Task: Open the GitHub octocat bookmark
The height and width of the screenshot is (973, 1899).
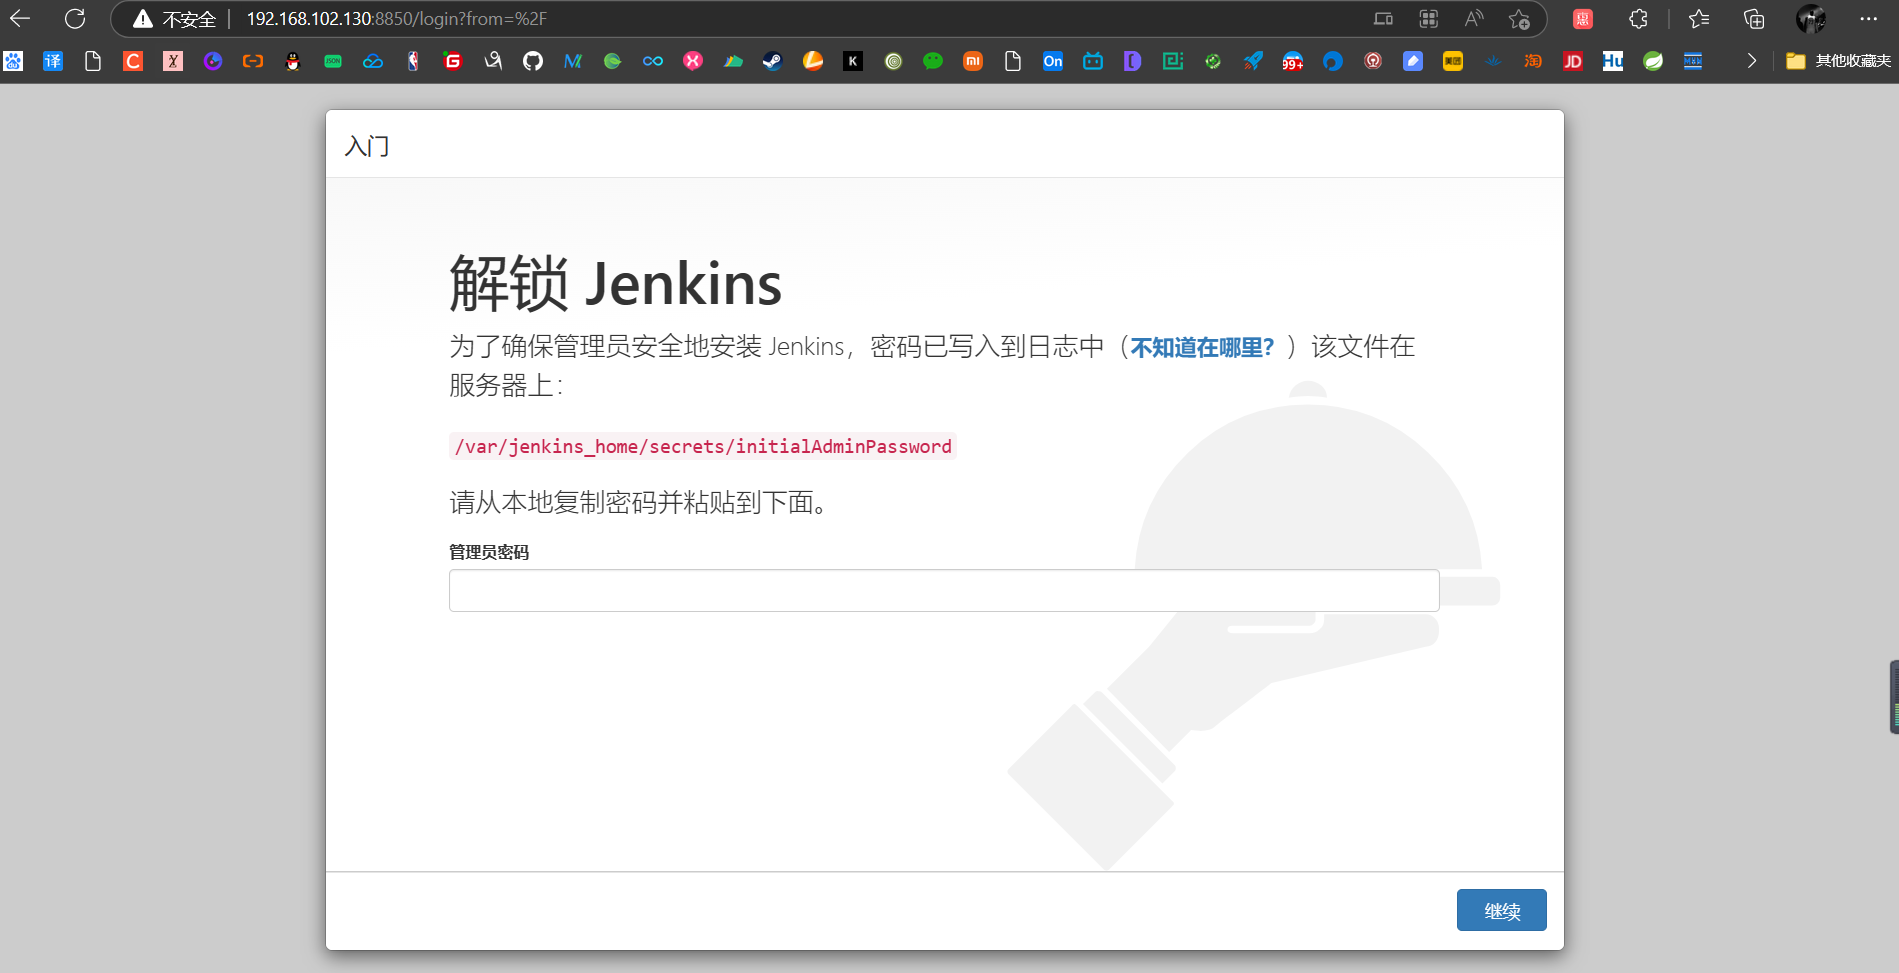Action: [533, 61]
